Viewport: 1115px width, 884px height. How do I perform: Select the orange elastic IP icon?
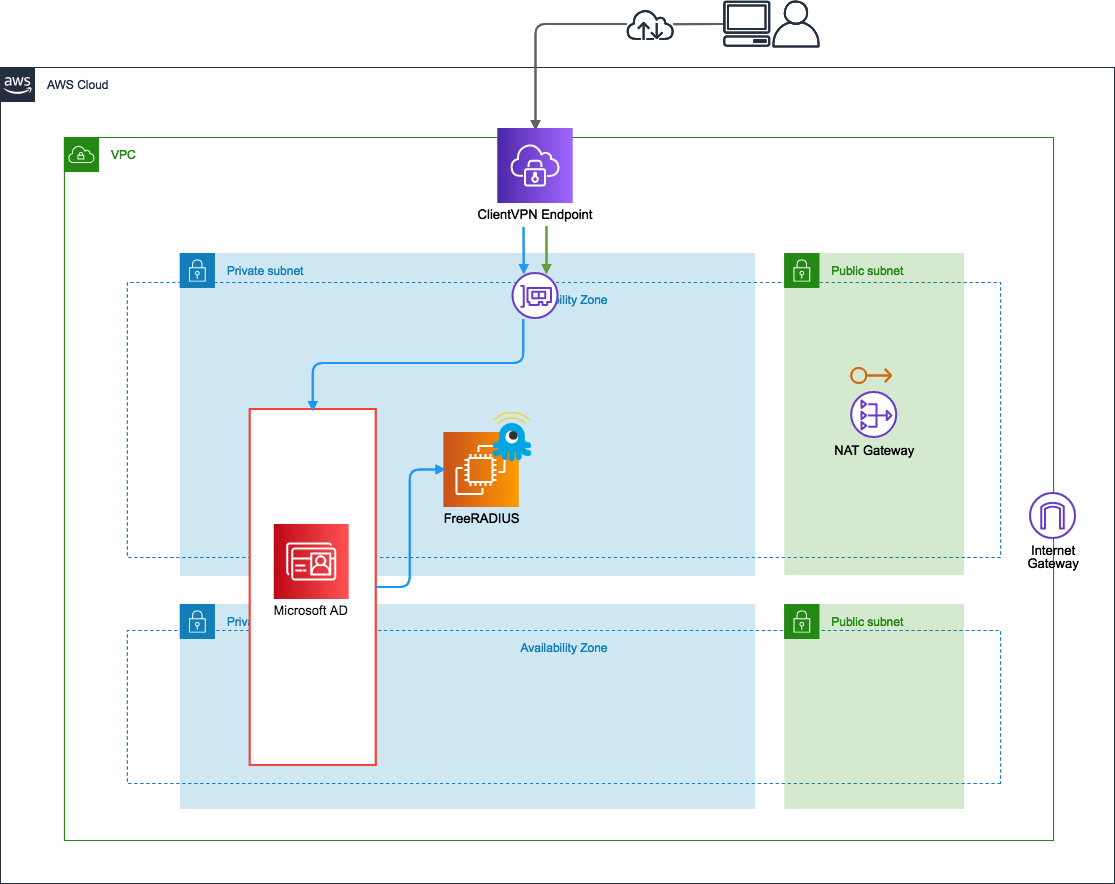click(x=871, y=375)
